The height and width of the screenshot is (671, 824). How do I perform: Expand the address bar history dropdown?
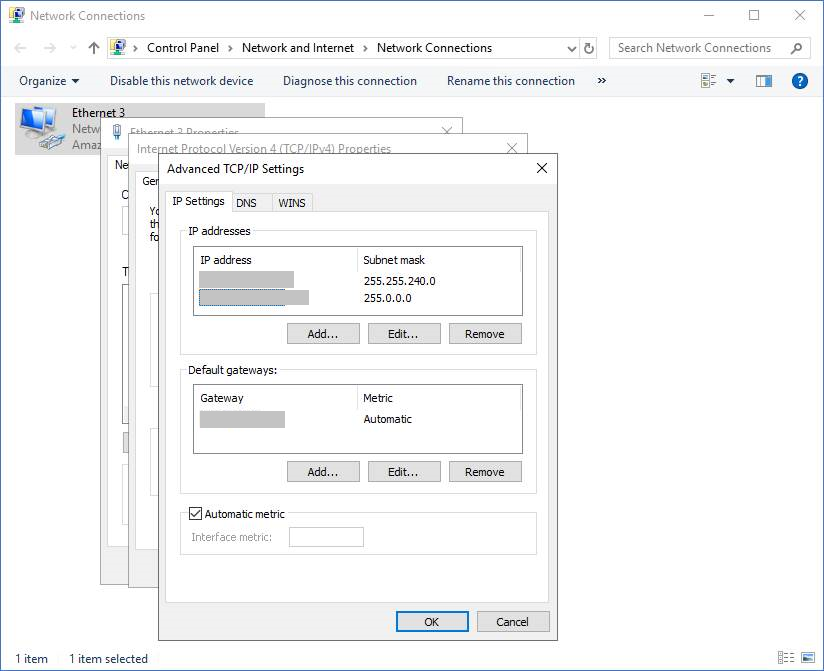[572, 48]
